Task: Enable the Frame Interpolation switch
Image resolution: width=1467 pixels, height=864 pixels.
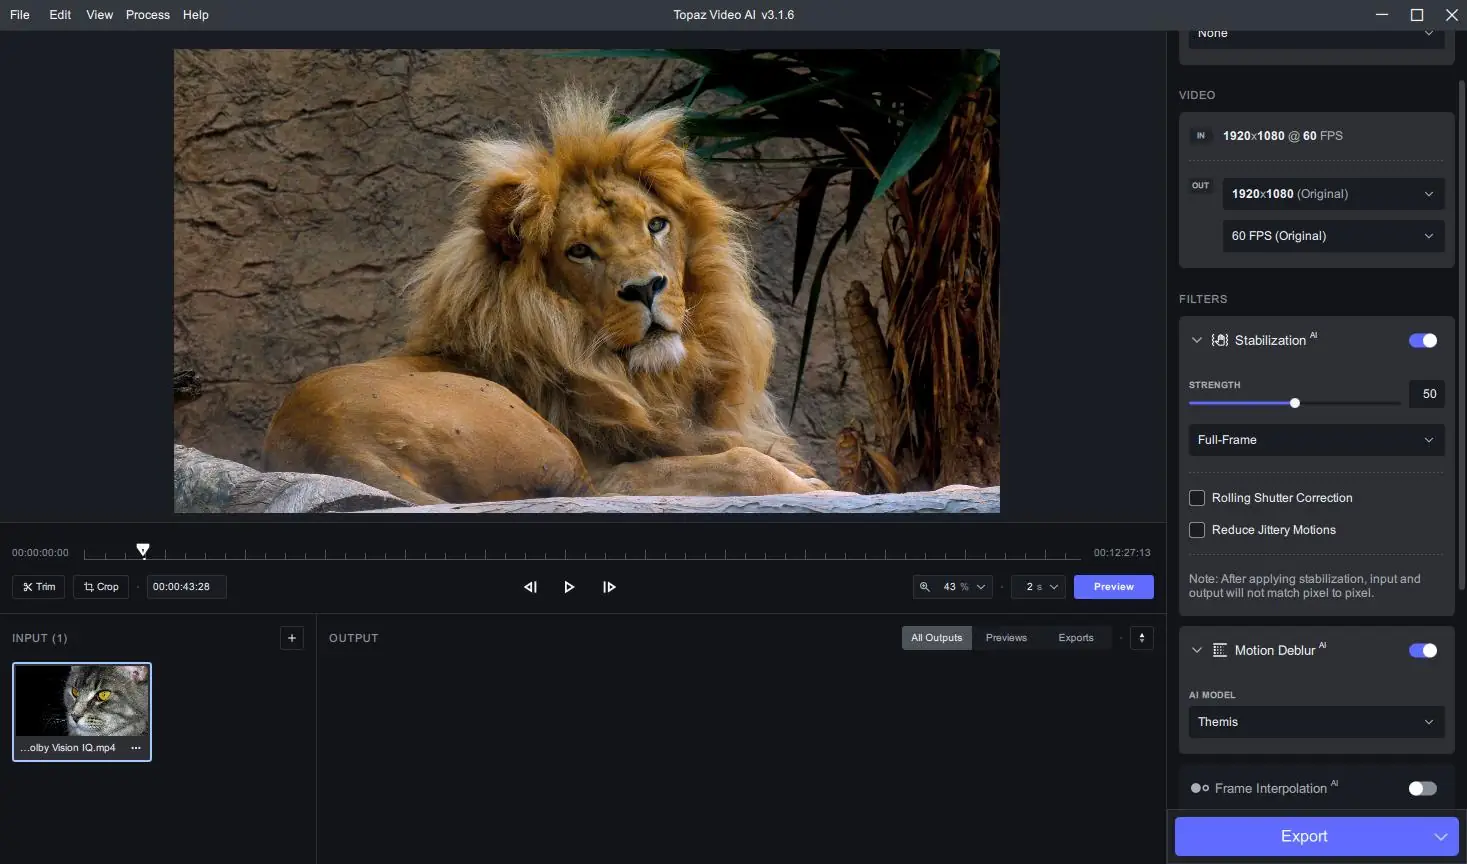Action: click(1423, 788)
